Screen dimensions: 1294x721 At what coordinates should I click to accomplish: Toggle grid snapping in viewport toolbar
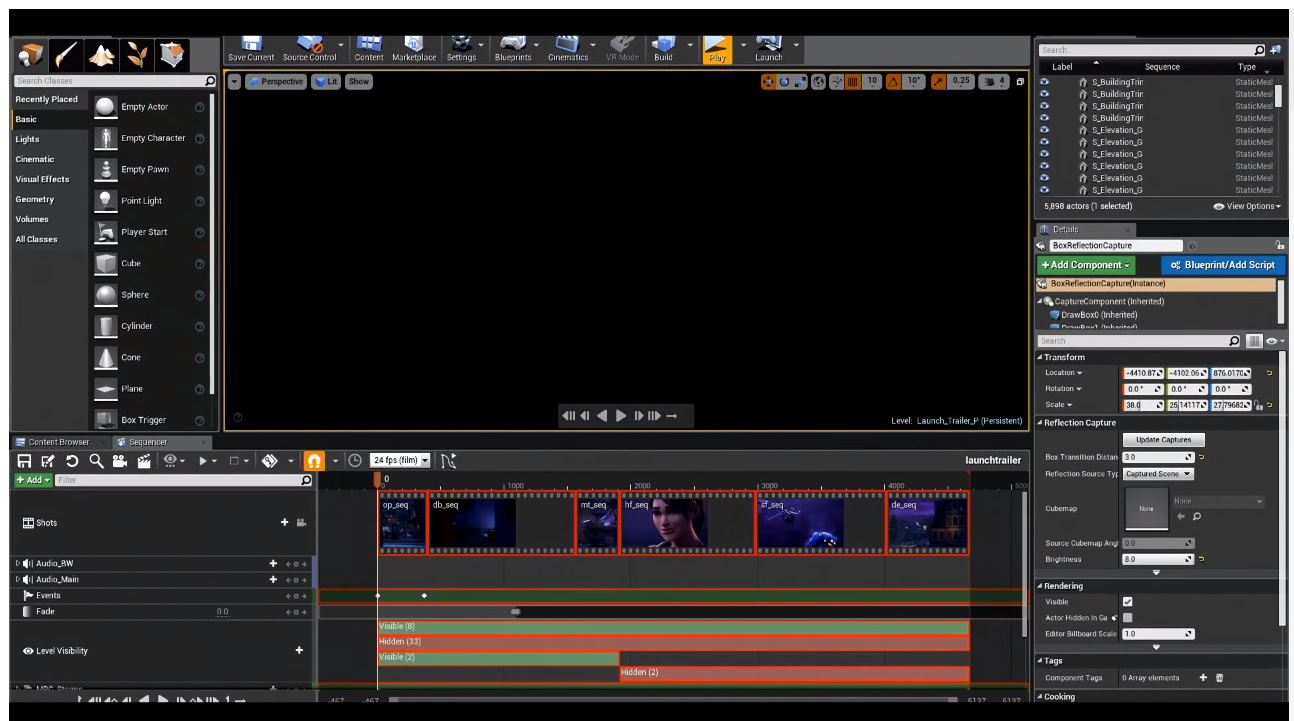pos(853,82)
